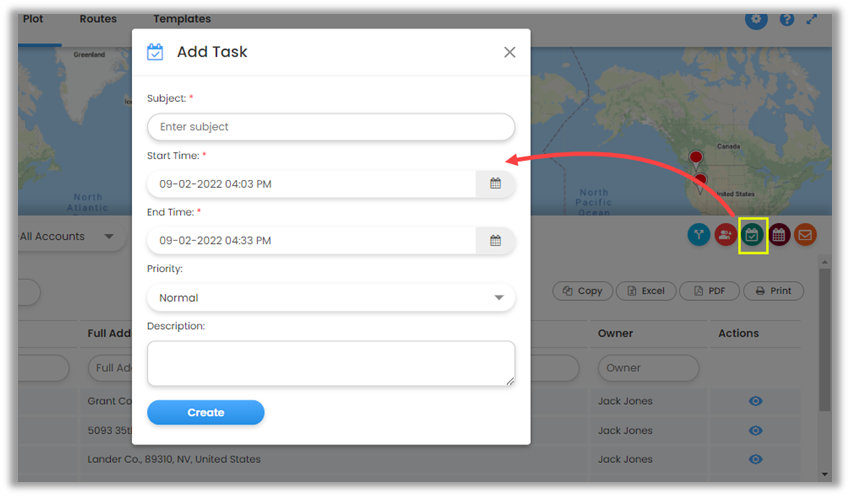This screenshot has height=496, width=850.
Task: Switch to the Routes tab
Action: click(x=98, y=19)
